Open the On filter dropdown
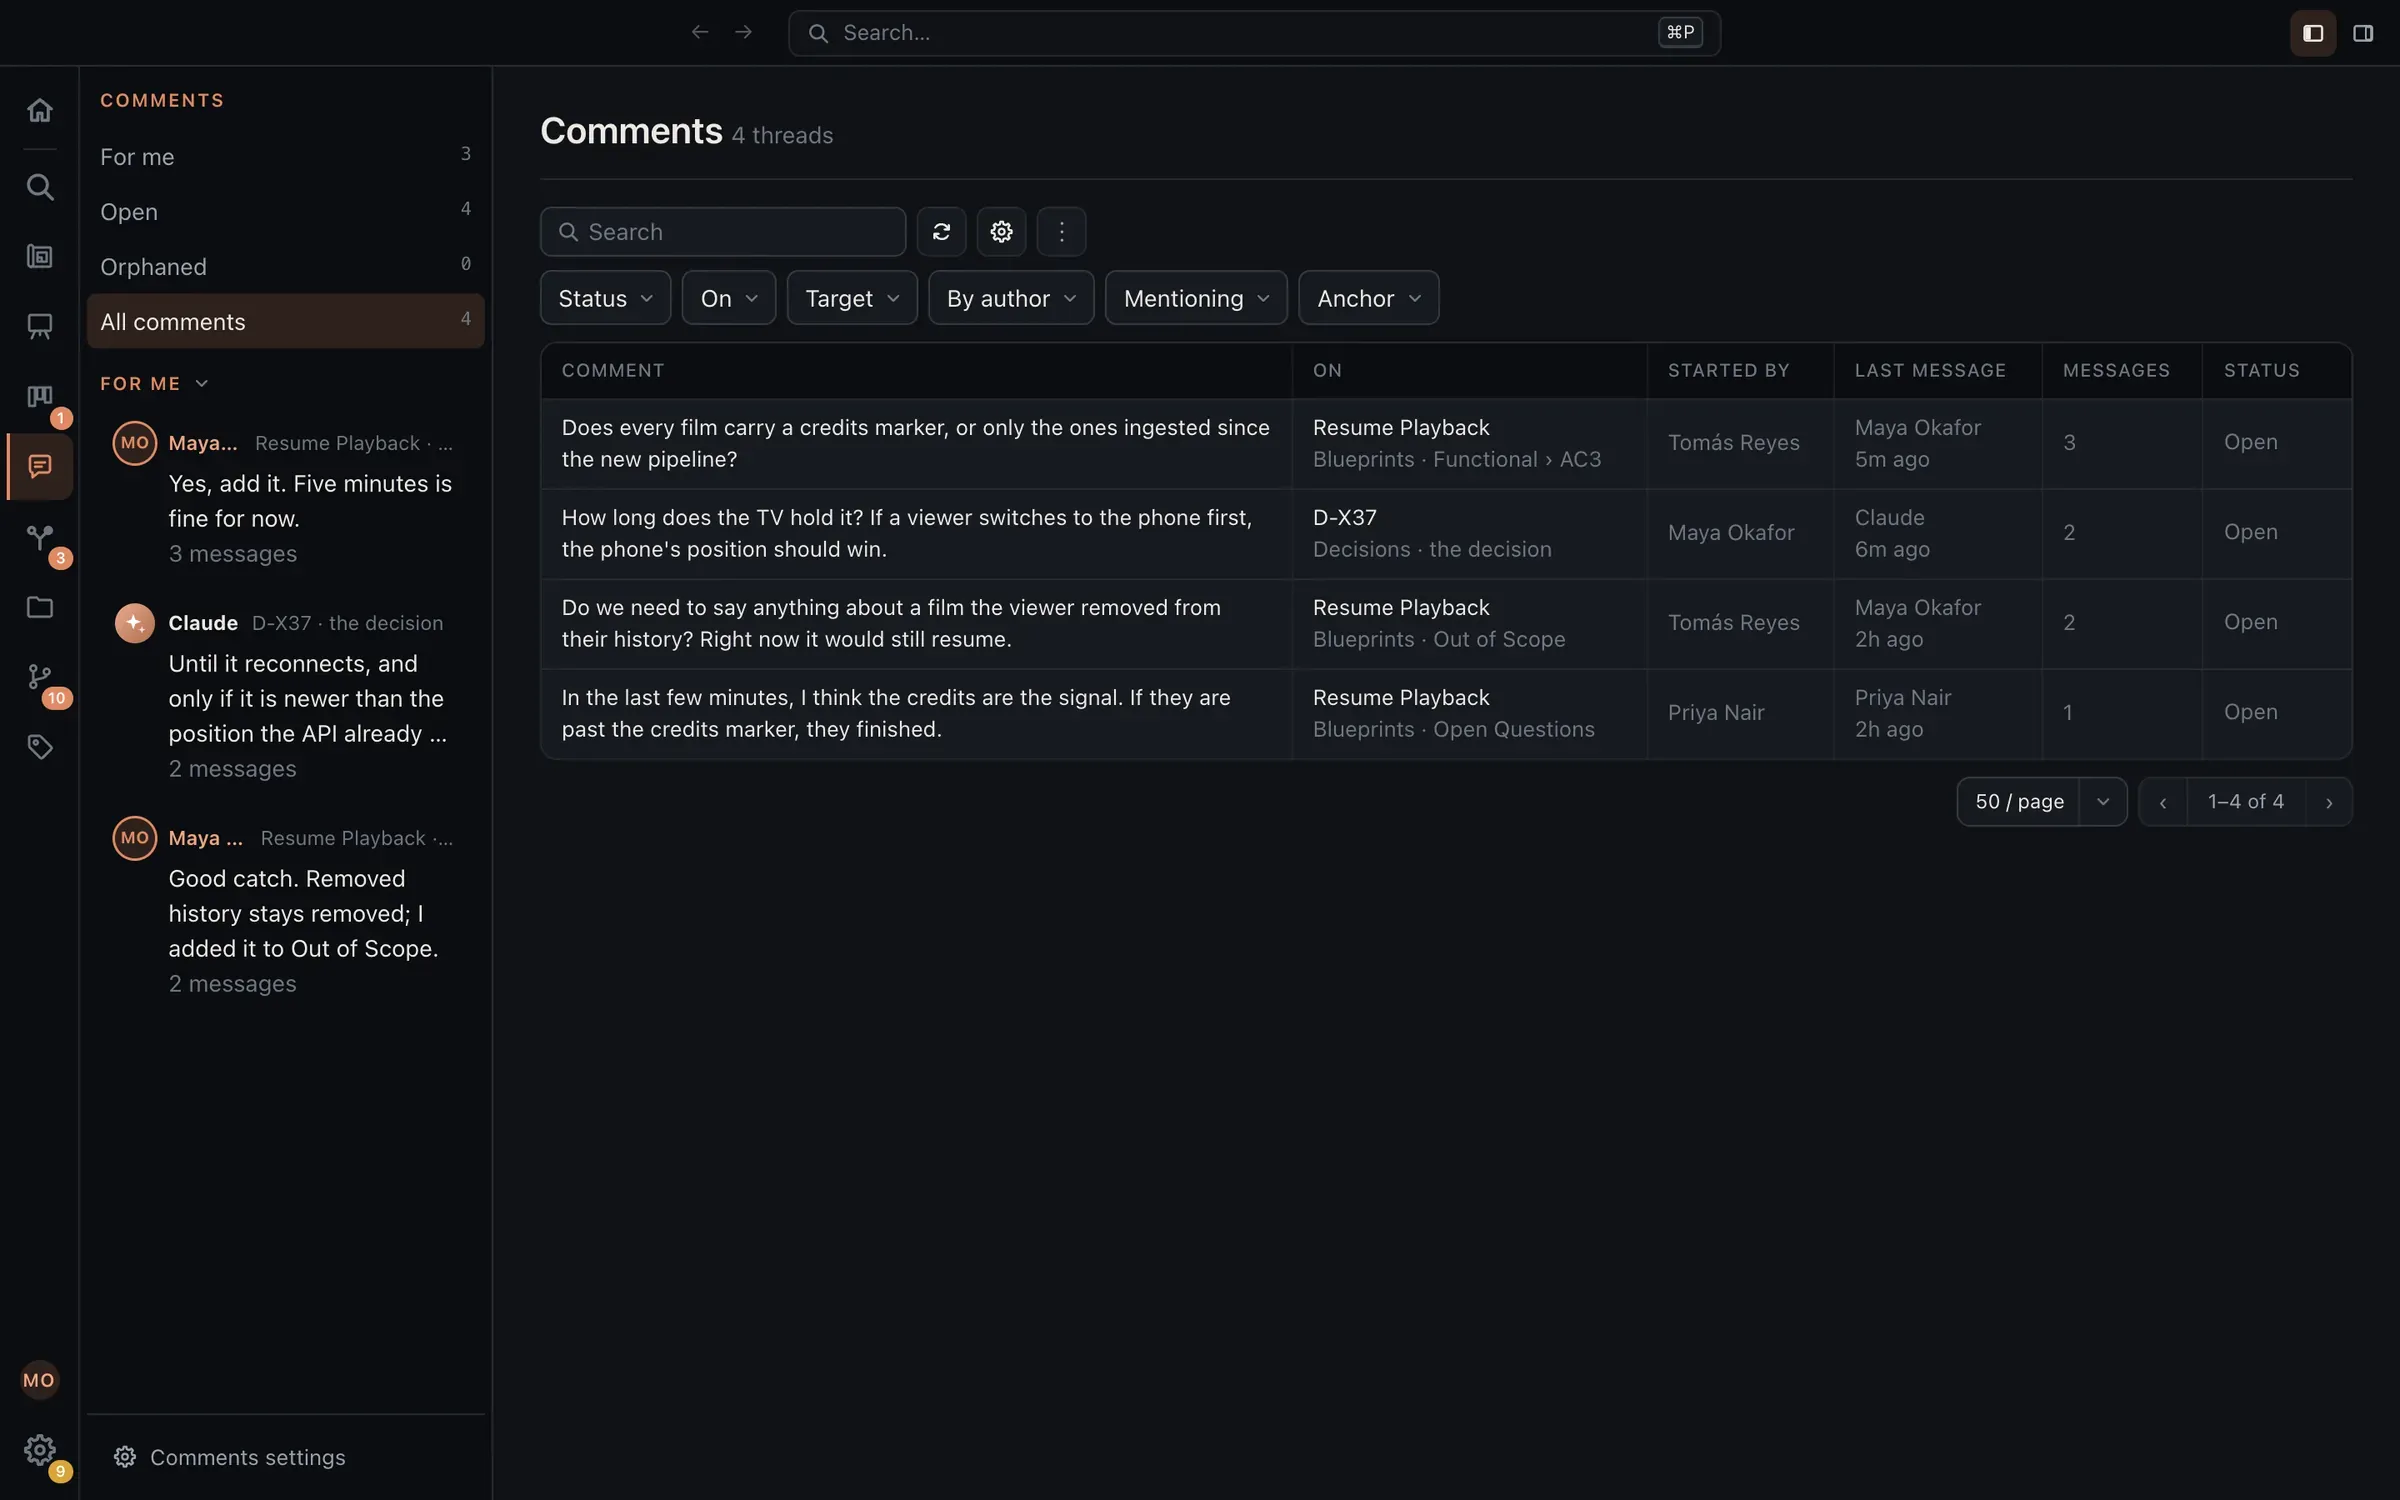This screenshot has width=2400, height=1500. 728,298
